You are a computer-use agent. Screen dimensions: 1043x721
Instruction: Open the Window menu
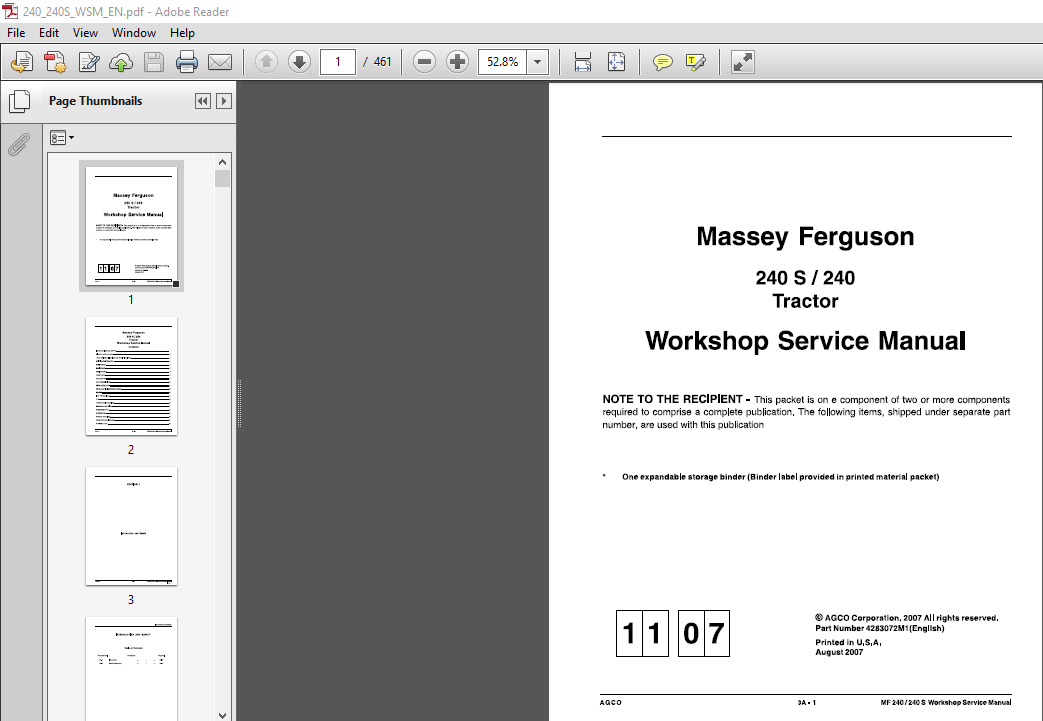point(134,33)
